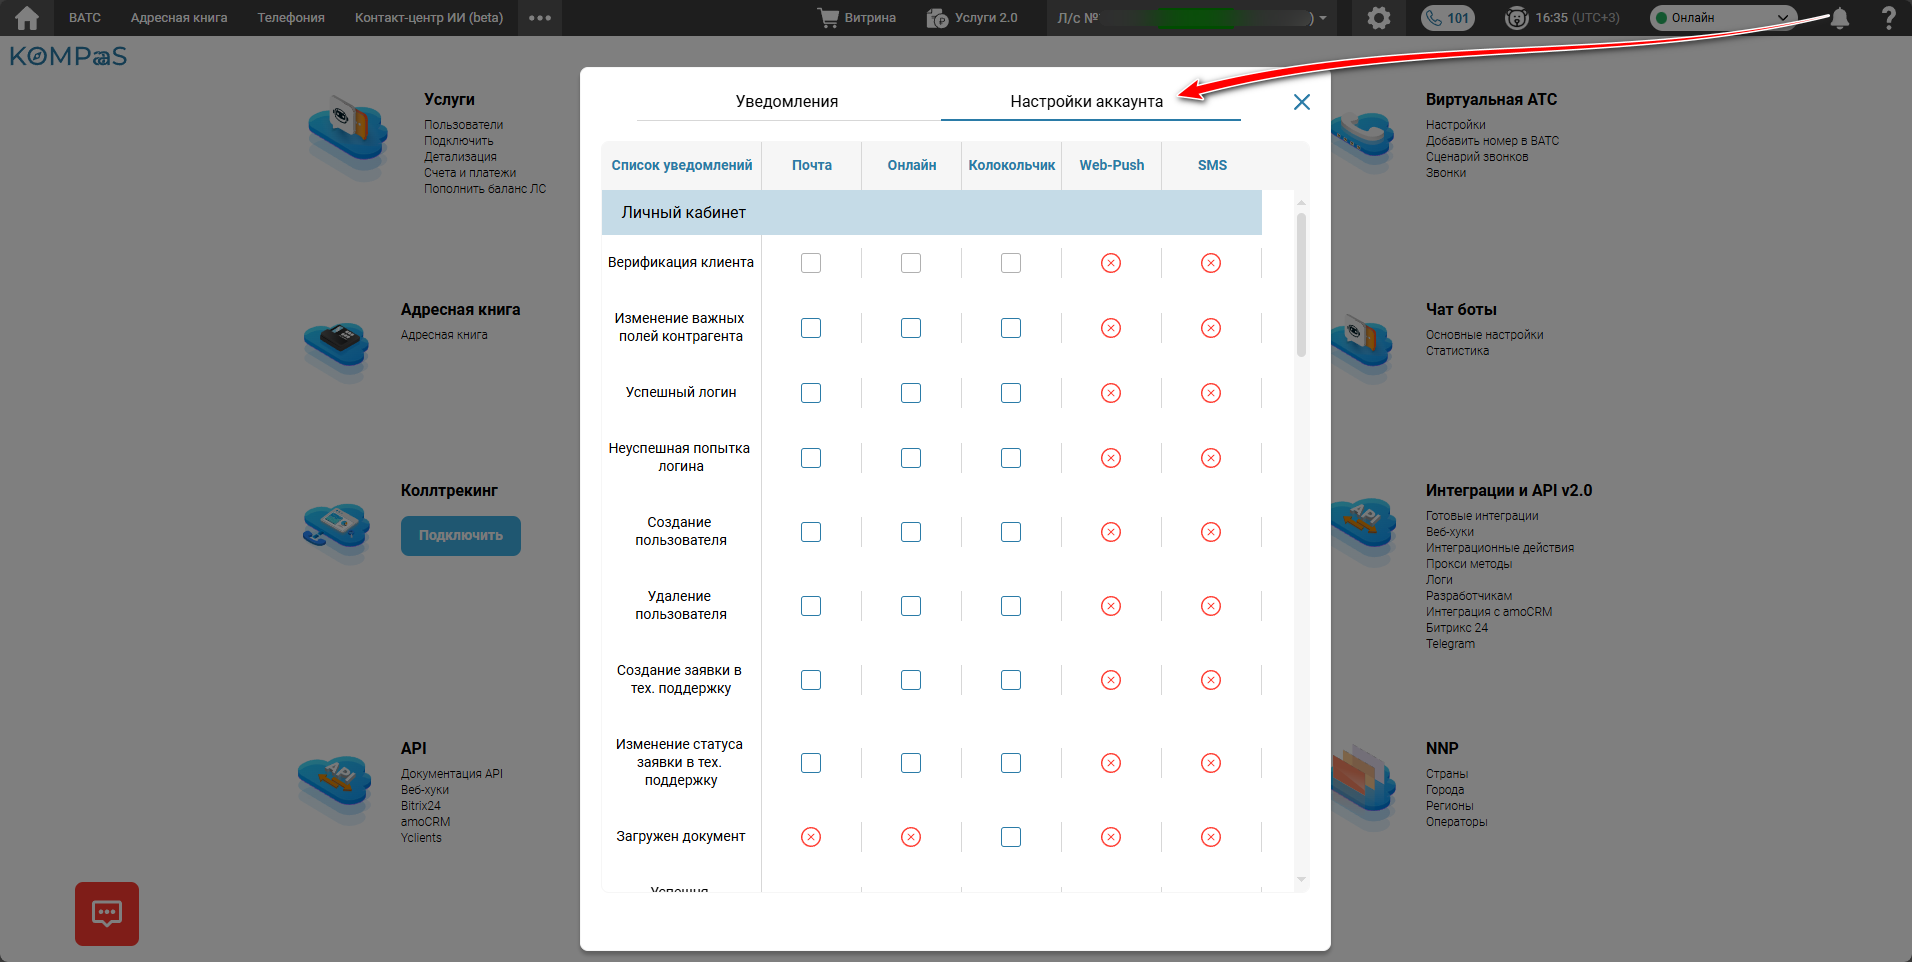Image resolution: width=1912 pixels, height=962 pixels.
Task: Open Контакт-центр ИИ (beta) menu
Action: (429, 18)
